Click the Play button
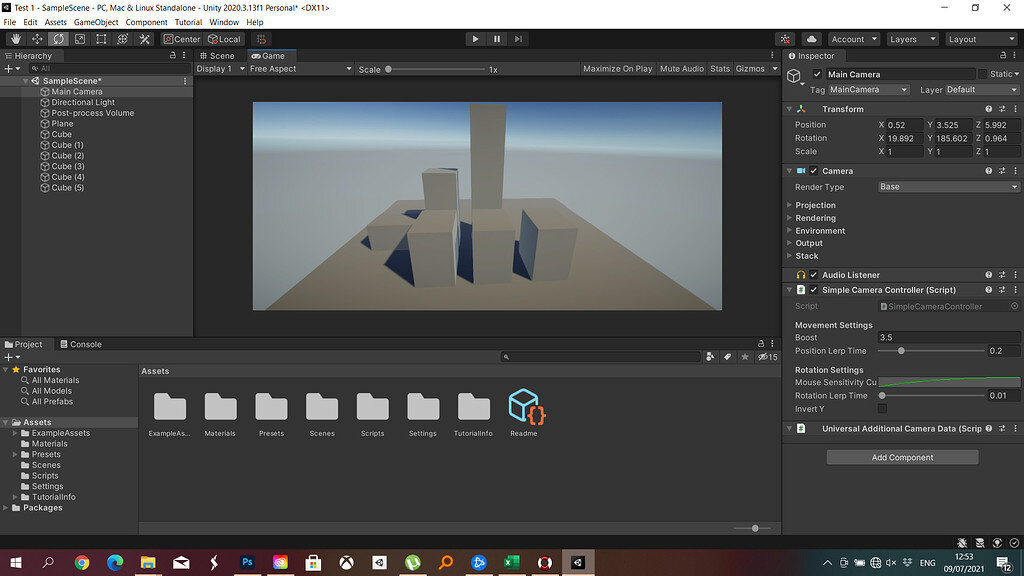 click(475, 39)
